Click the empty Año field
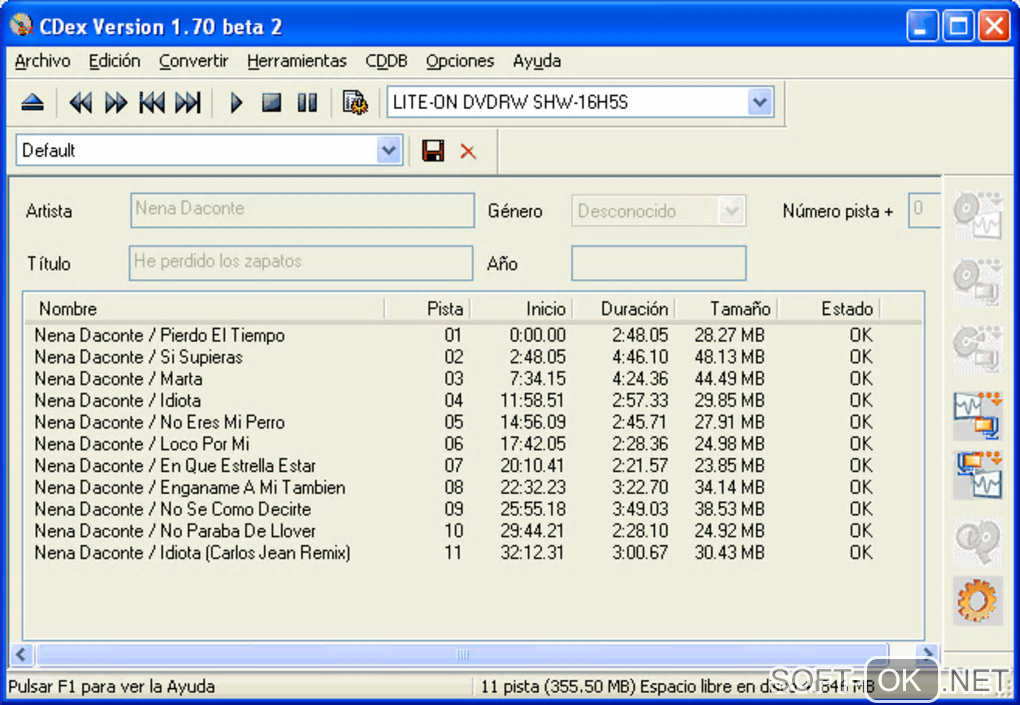1020x705 pixels. click(658, 263)
